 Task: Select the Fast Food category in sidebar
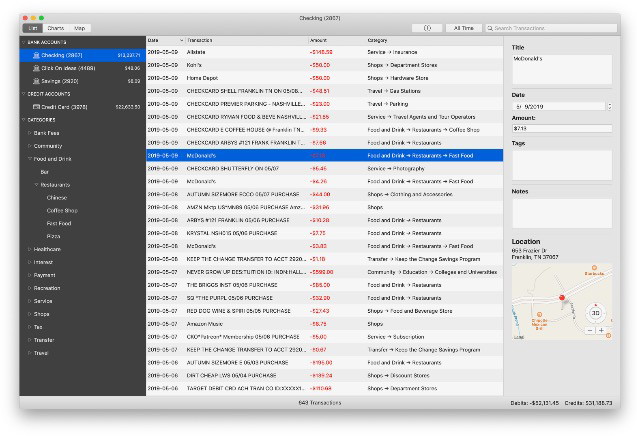click(58, 223)
